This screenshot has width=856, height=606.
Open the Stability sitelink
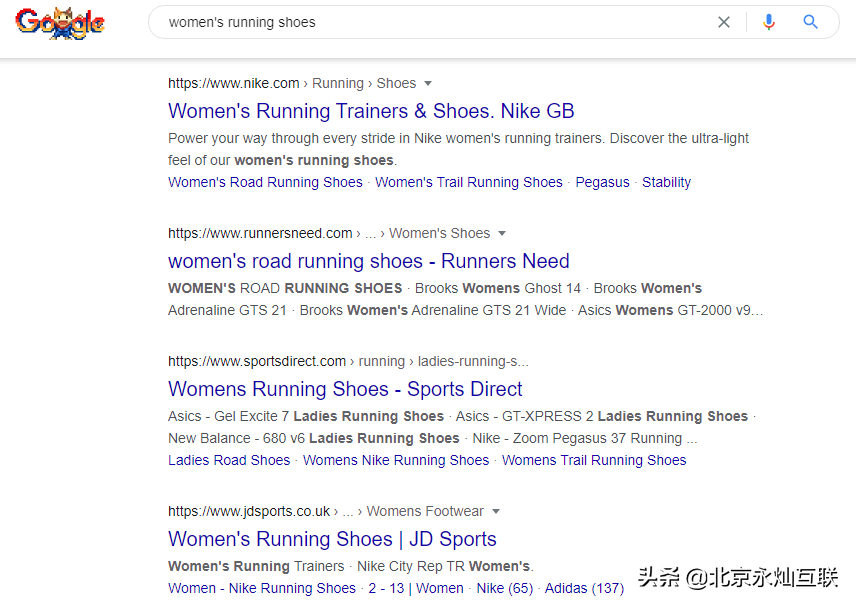(x=667, y=182)
